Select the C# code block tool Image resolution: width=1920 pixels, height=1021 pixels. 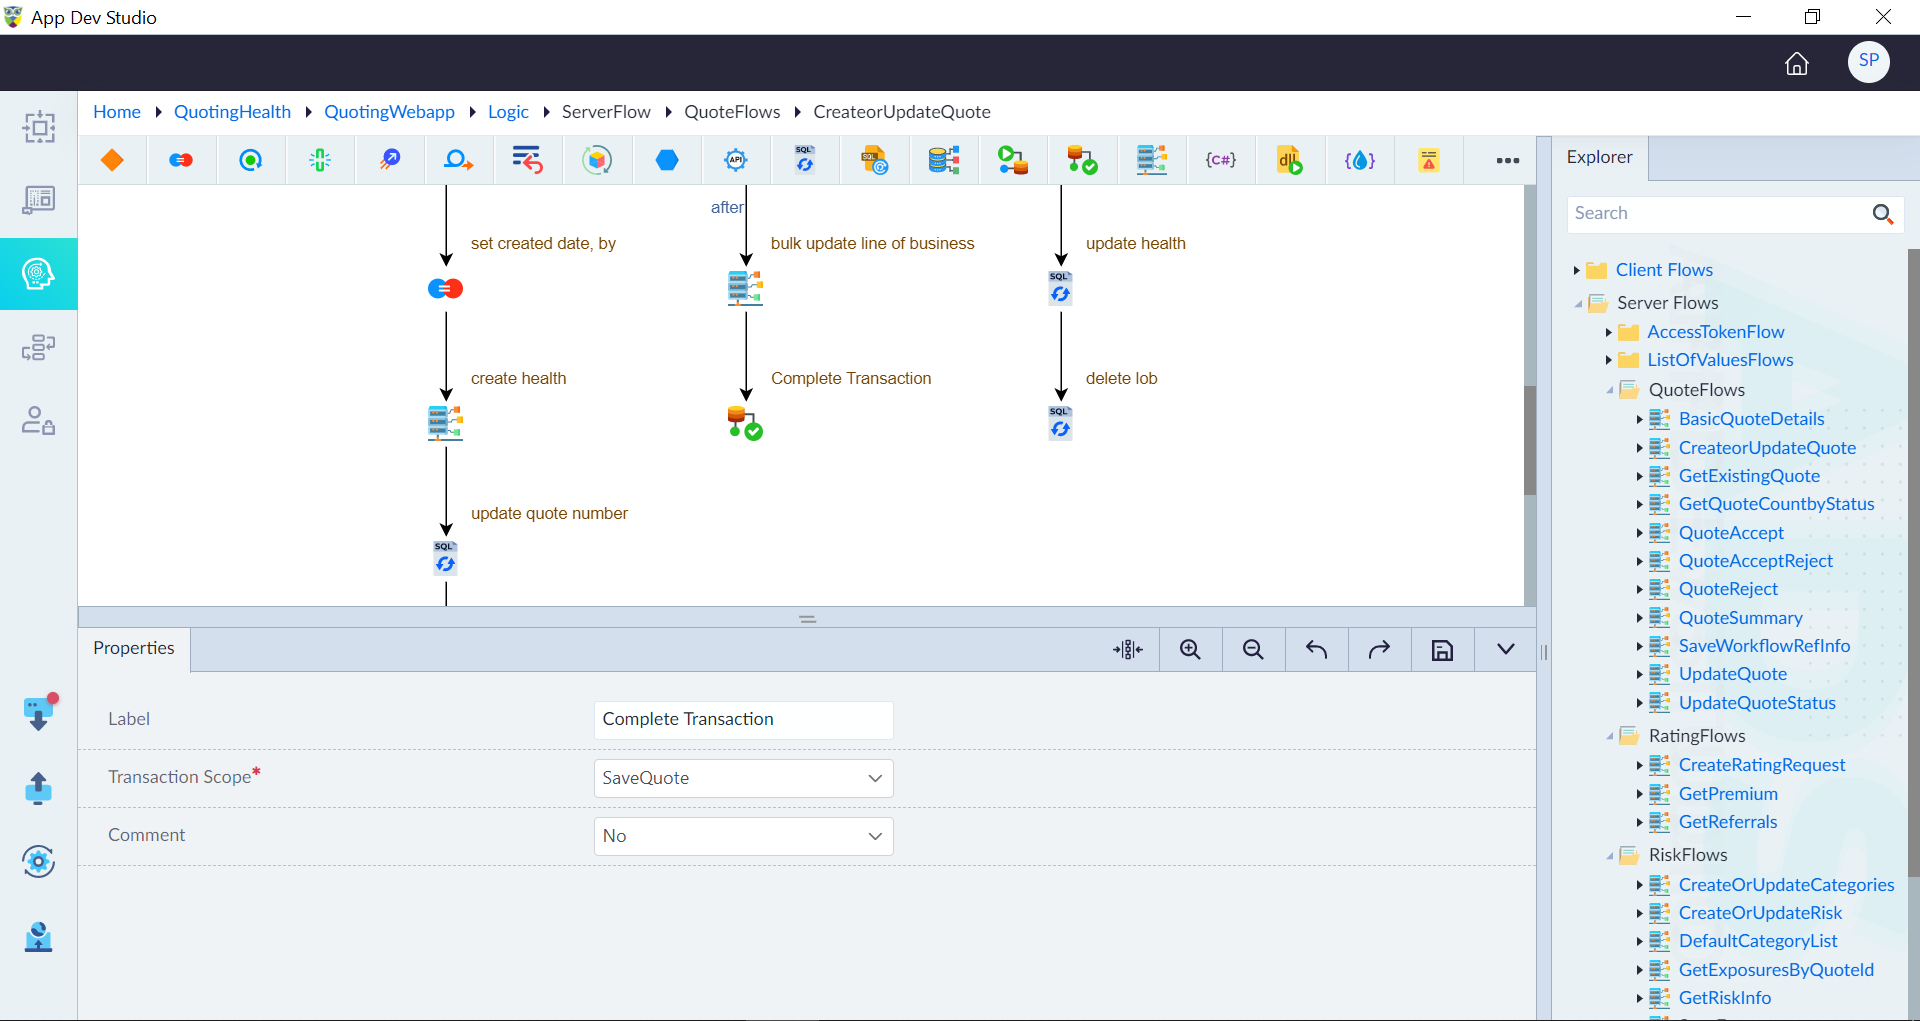[1220, 160]
